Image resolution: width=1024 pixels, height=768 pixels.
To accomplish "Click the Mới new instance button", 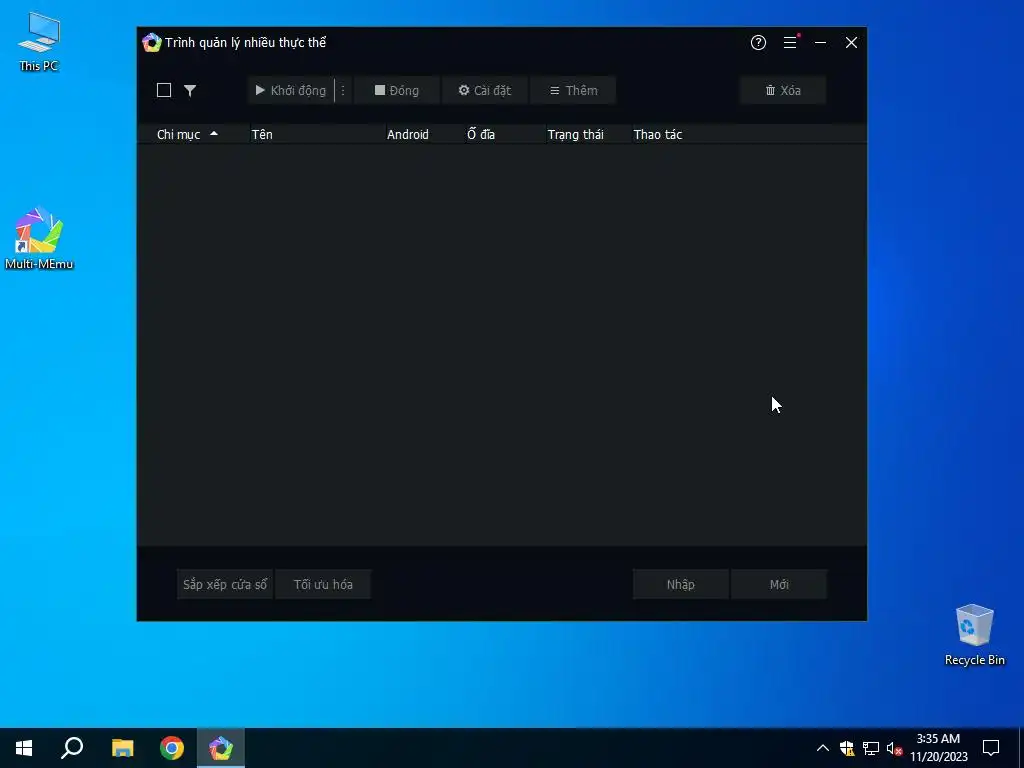I will point(779,584).
